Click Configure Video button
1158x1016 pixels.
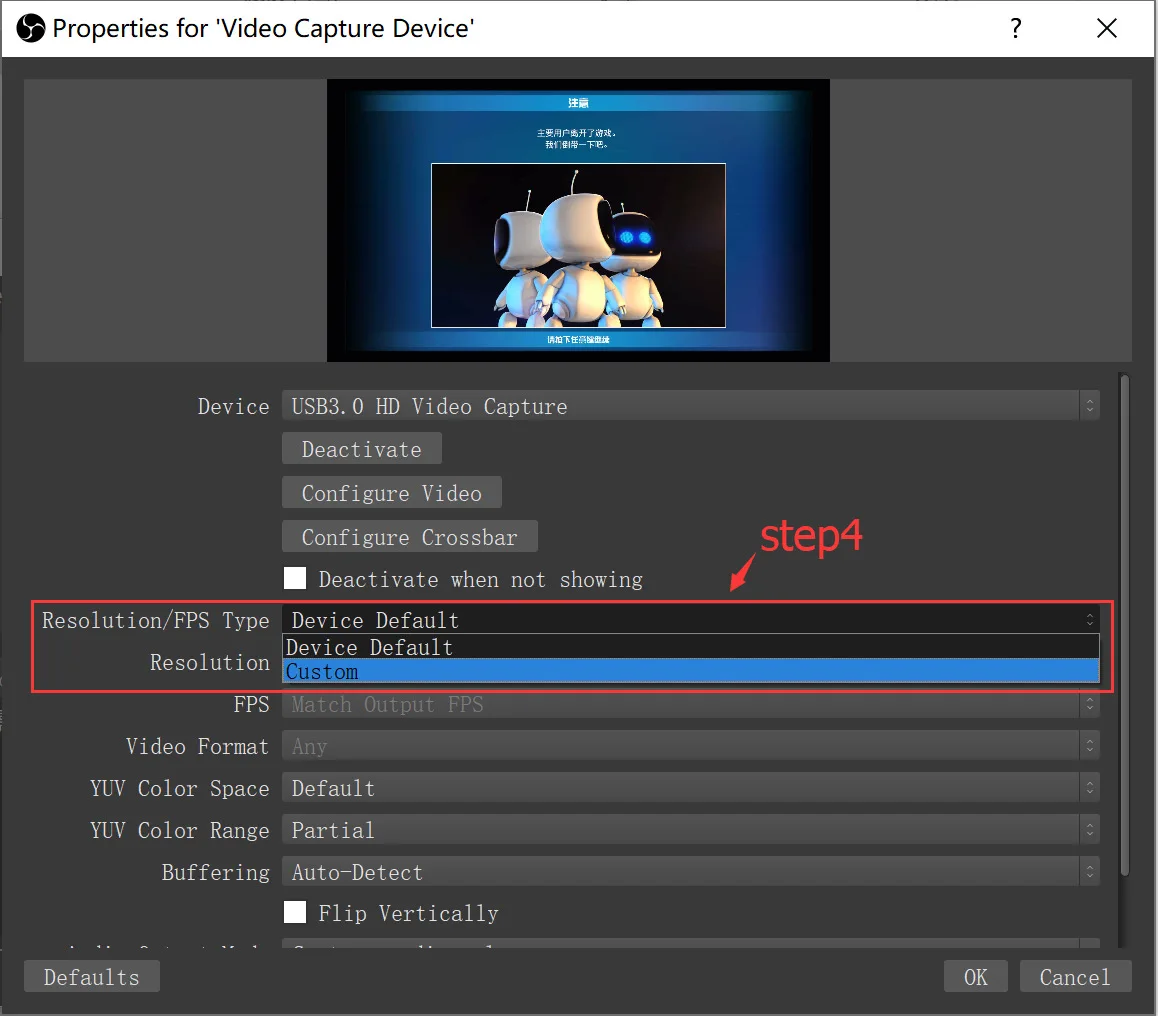pos(391,492)
